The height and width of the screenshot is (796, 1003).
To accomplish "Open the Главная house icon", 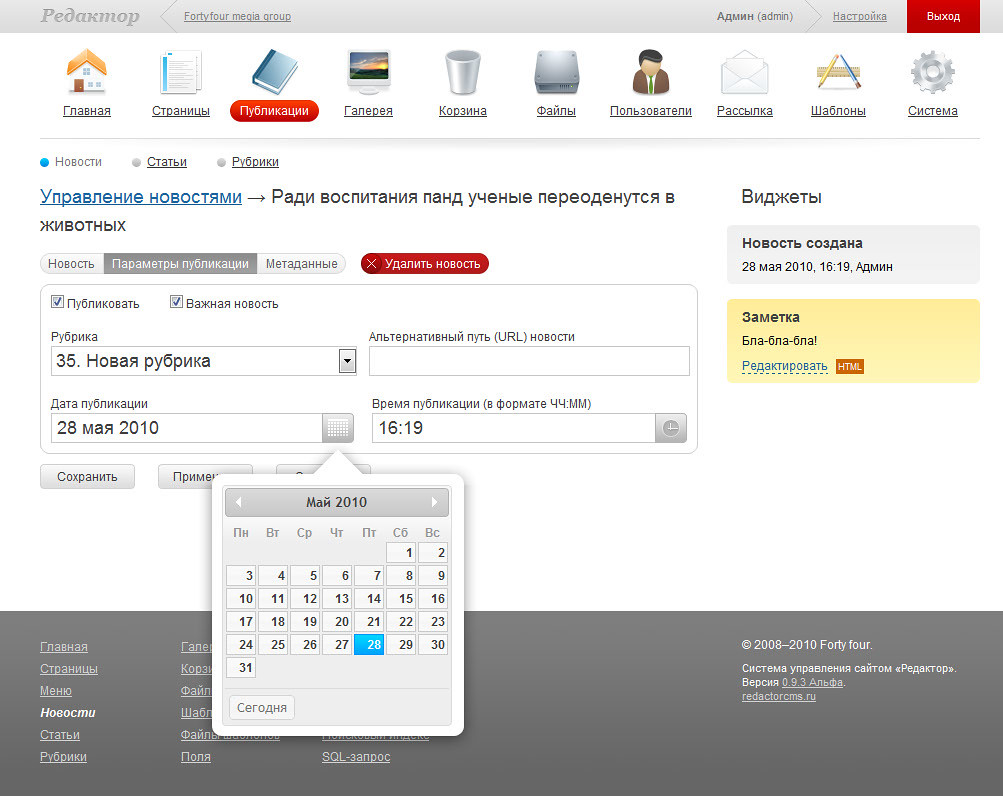I will (x=86, y=73).
